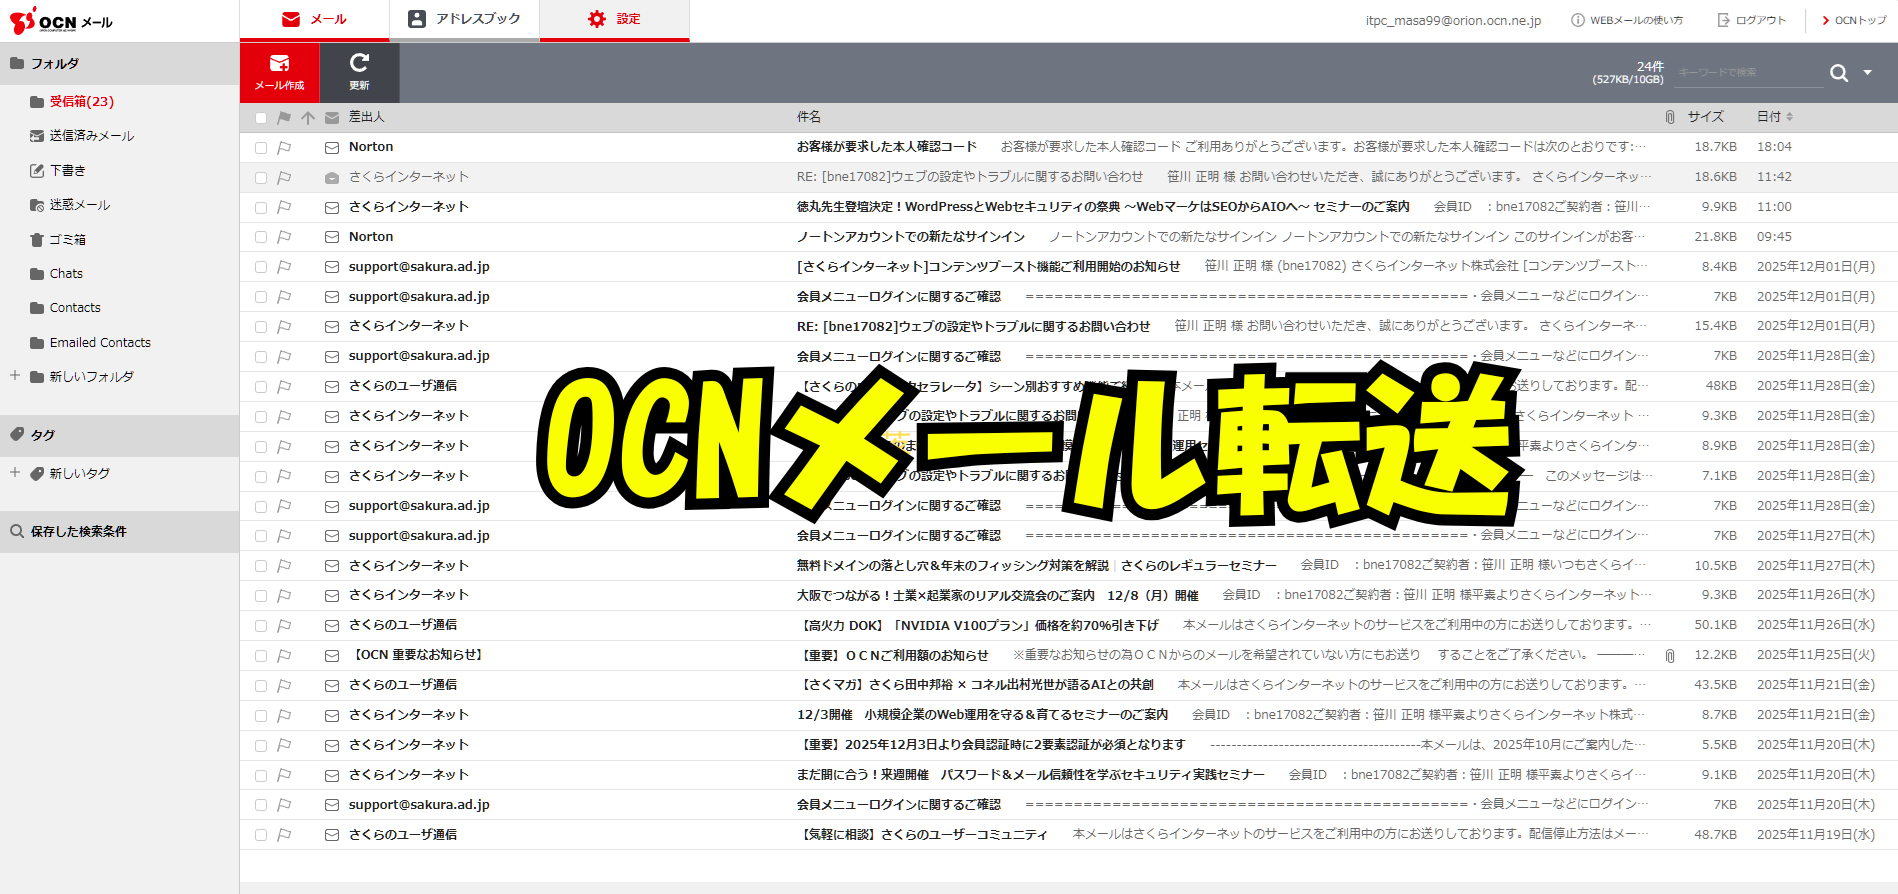Screen dimensions: 1898x894
Task: Open search options dropdown arrow
Action: [1867, 73]
